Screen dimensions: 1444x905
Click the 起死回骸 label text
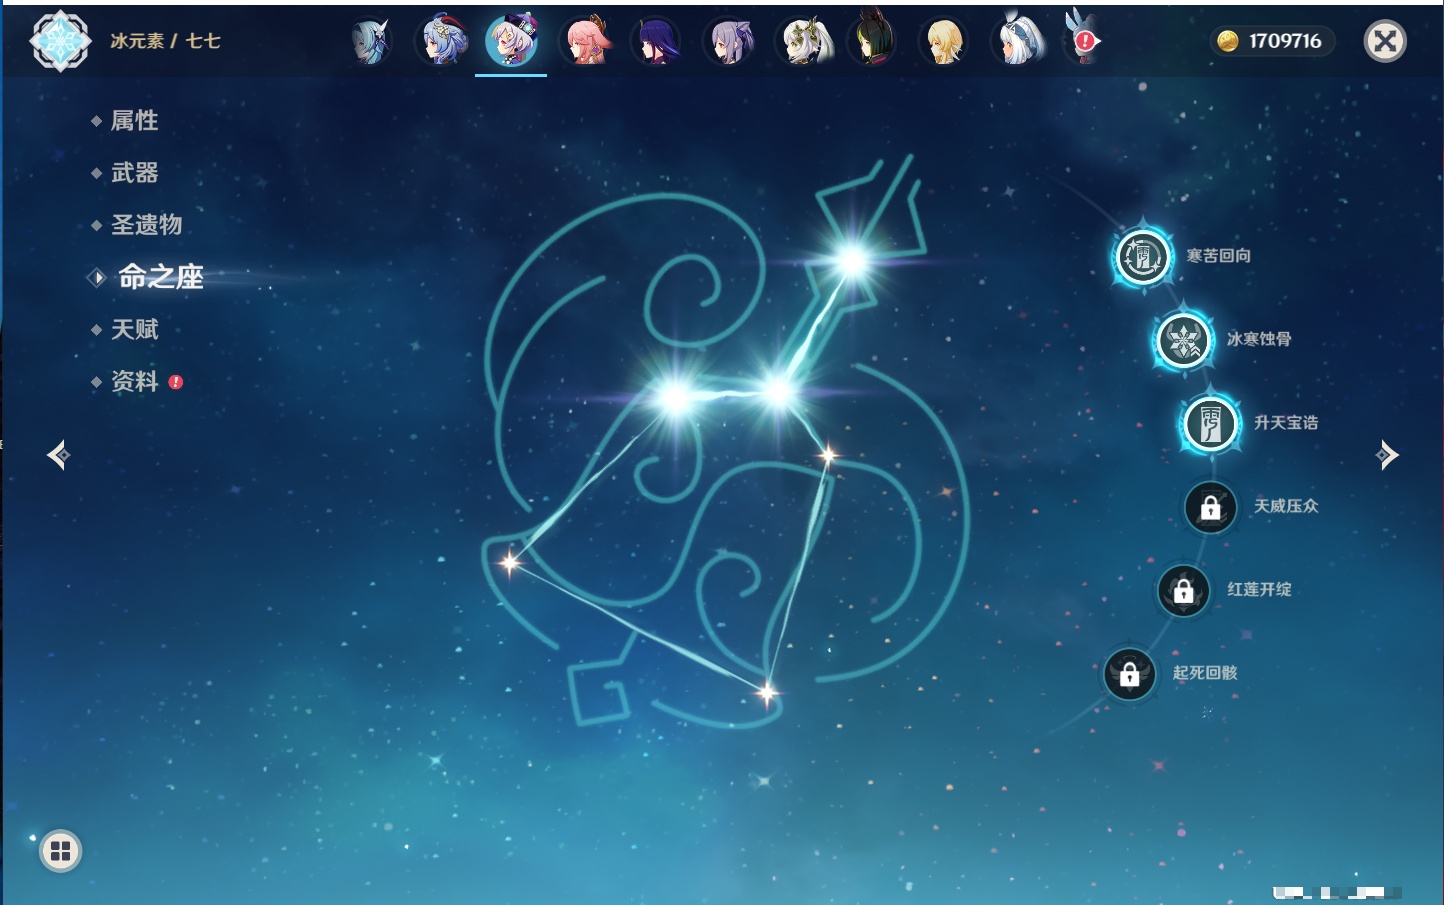coord(1205,673)
